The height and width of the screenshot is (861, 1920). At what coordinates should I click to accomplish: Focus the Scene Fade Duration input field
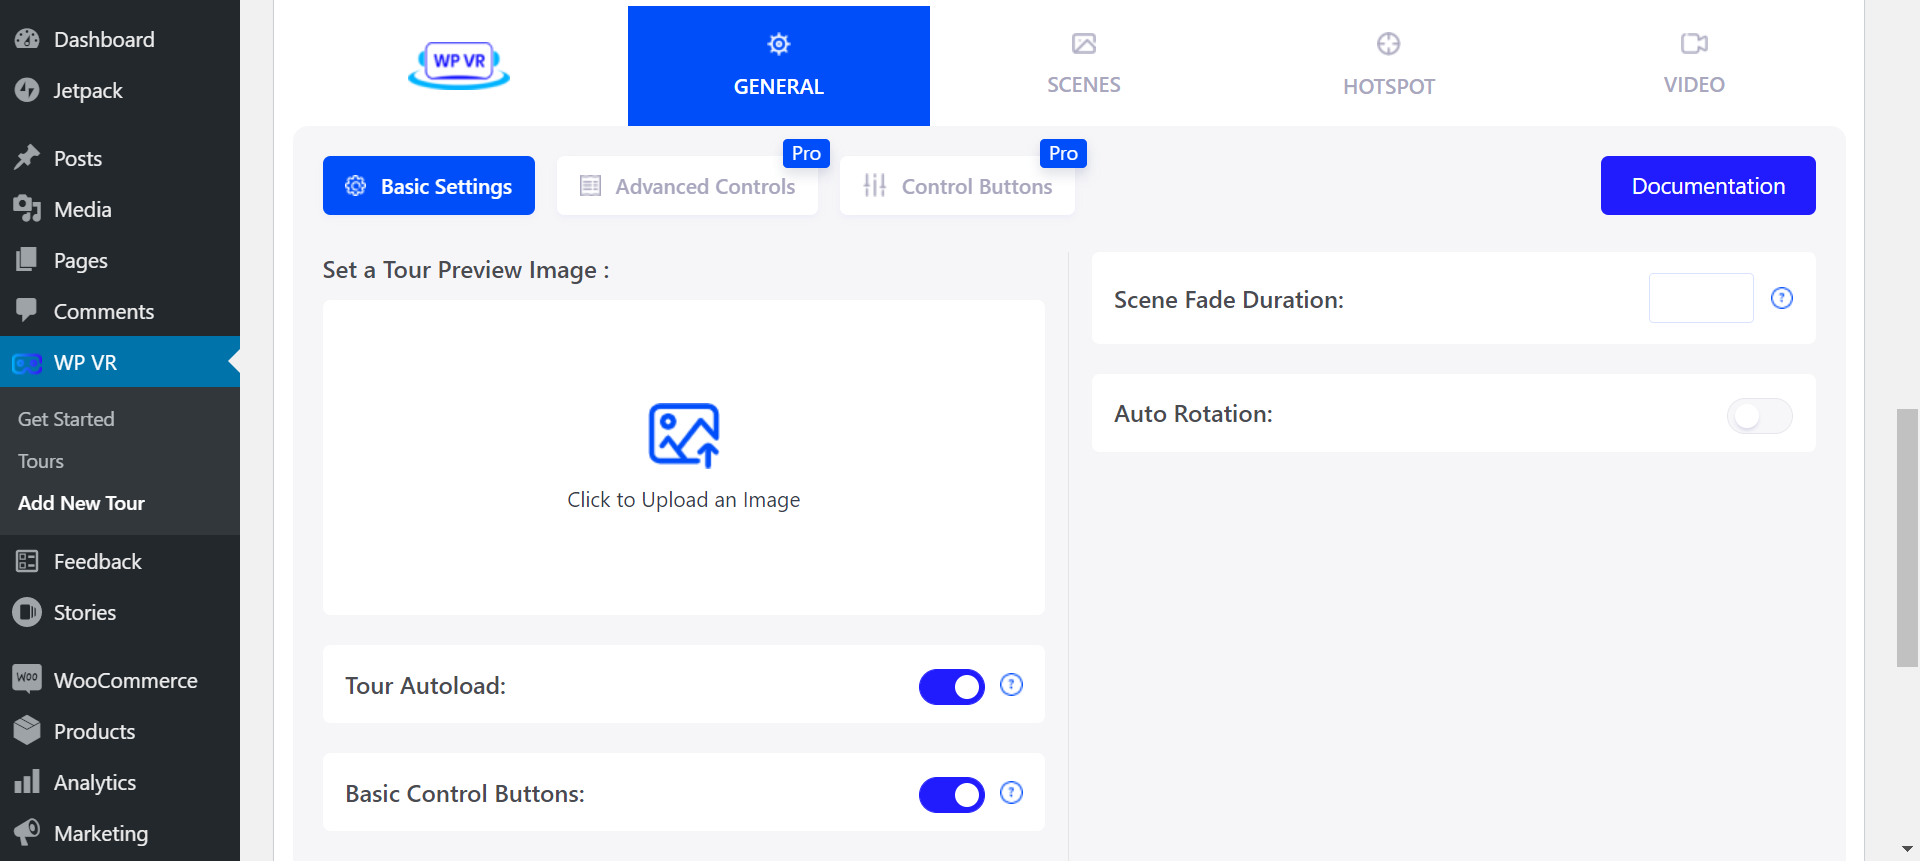(x=1700, y=298)
